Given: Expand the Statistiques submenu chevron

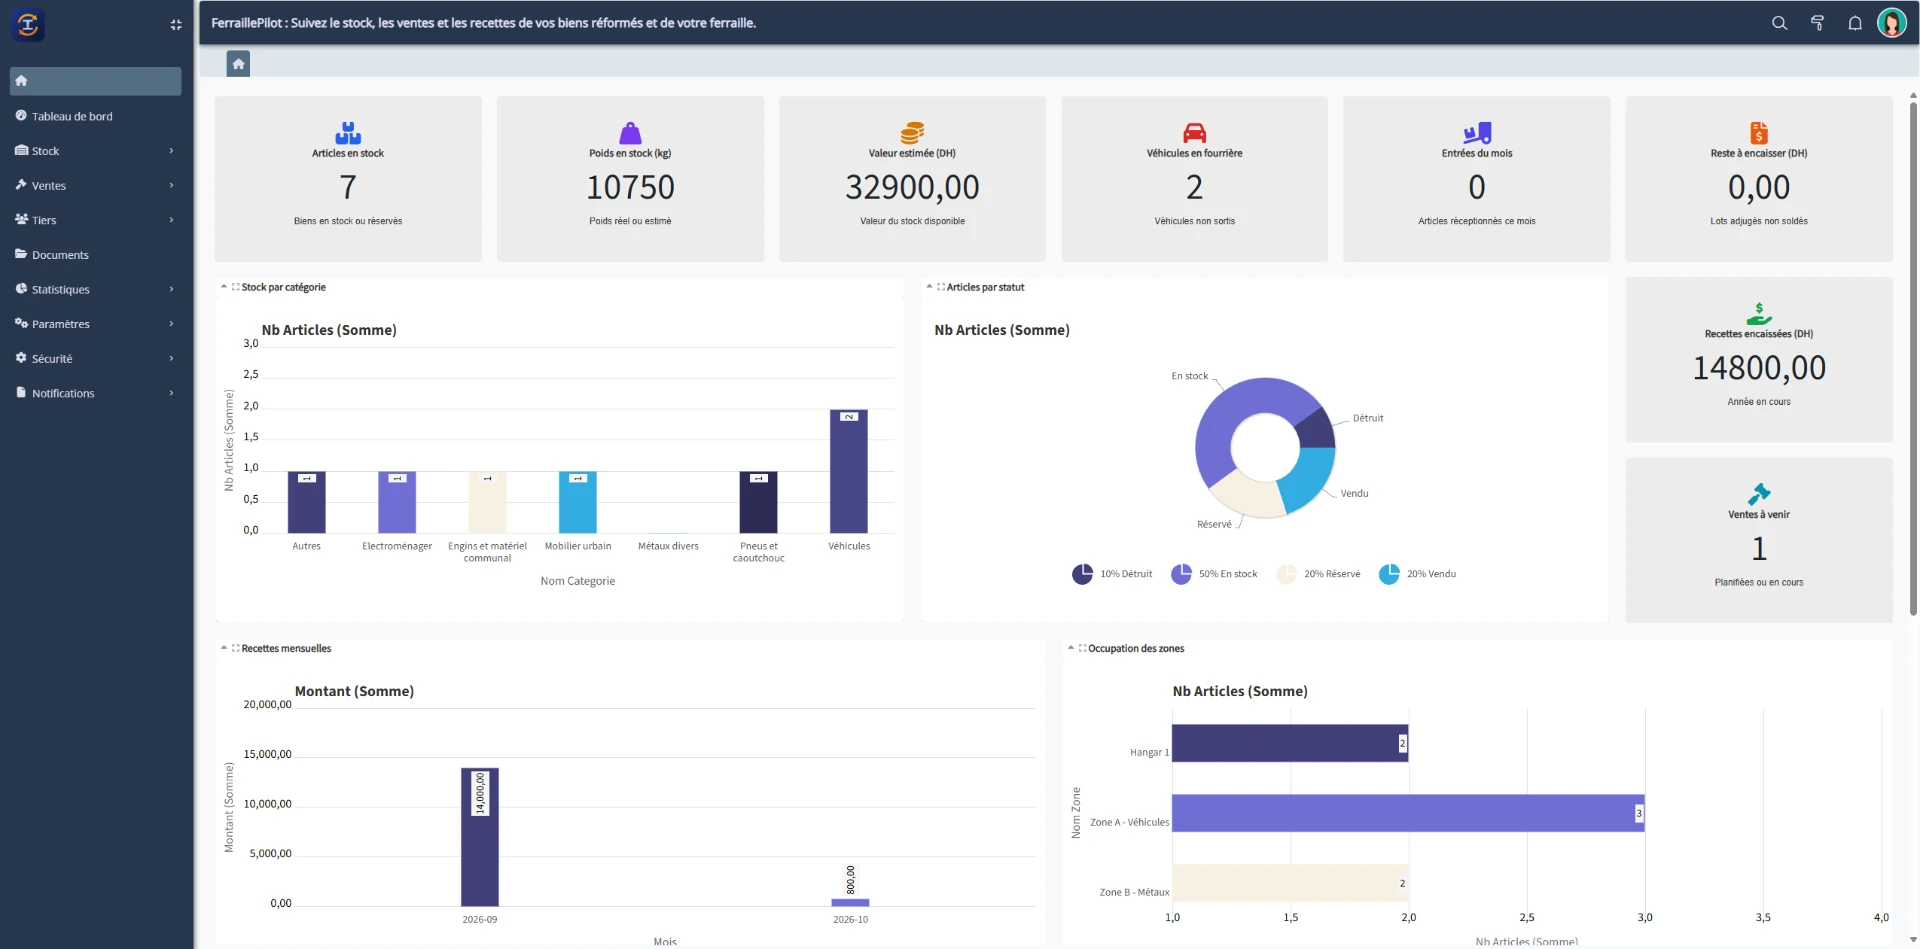Looking at the screenshot, I should (x=171, y=290).
